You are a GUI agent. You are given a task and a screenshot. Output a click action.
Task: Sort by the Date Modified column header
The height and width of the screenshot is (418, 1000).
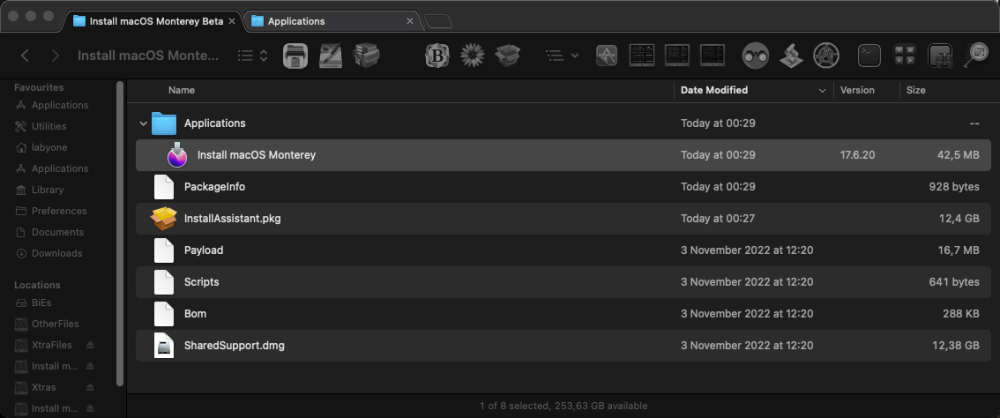point(714,90)
